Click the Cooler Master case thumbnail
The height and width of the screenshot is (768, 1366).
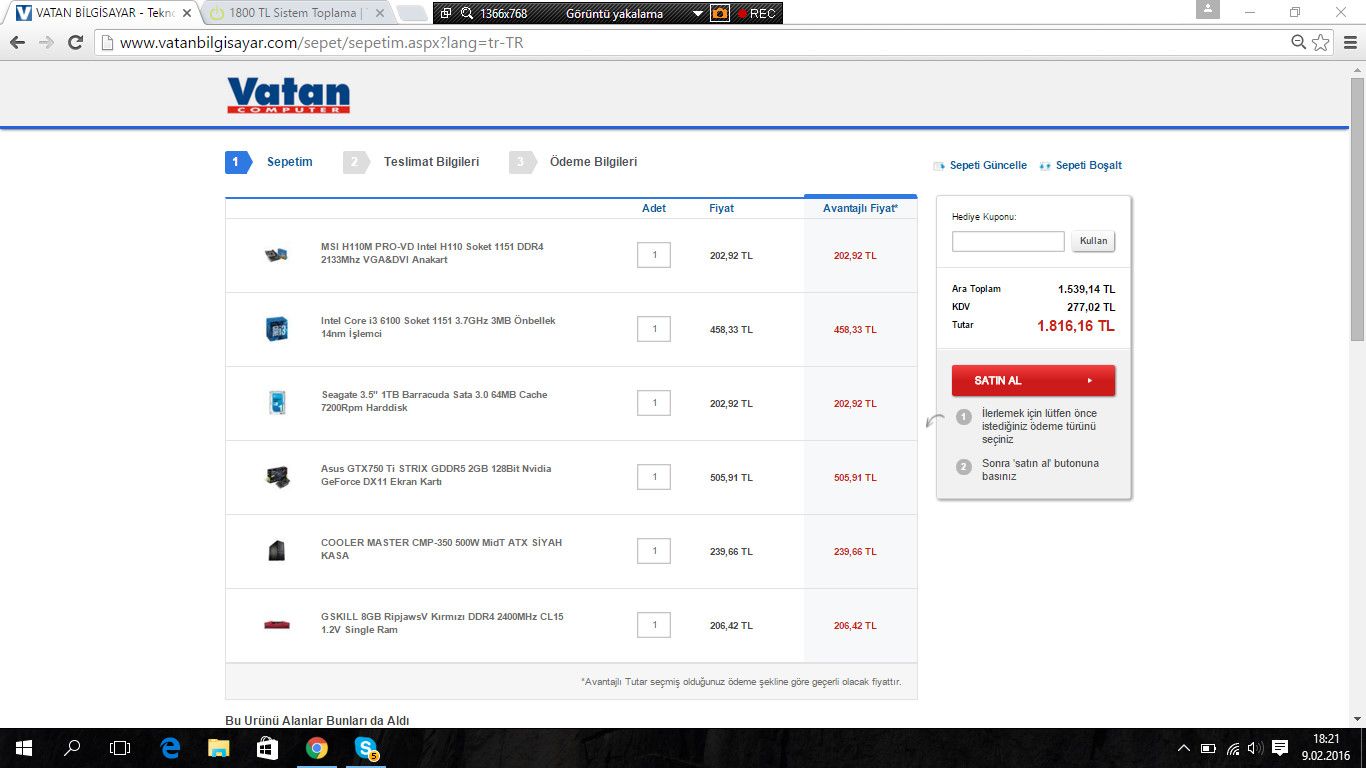(277, 551)
